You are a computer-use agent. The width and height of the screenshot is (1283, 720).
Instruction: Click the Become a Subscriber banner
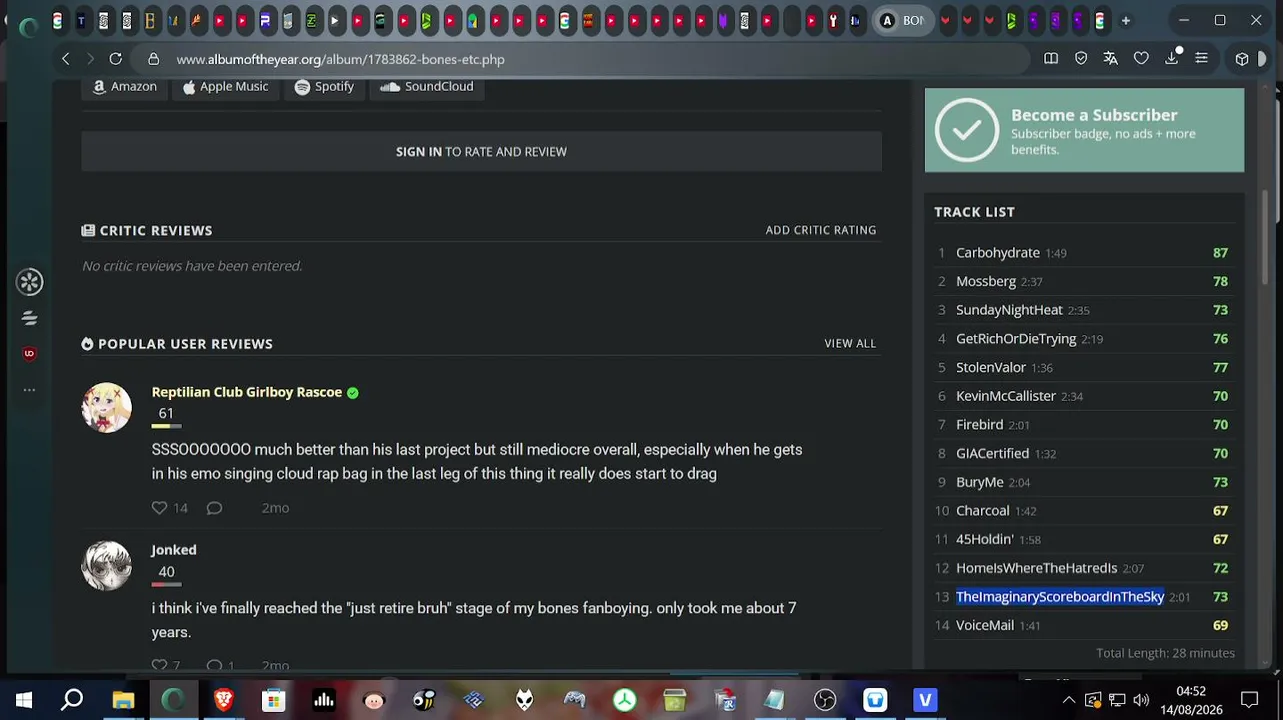click(x=1084, y=130)
